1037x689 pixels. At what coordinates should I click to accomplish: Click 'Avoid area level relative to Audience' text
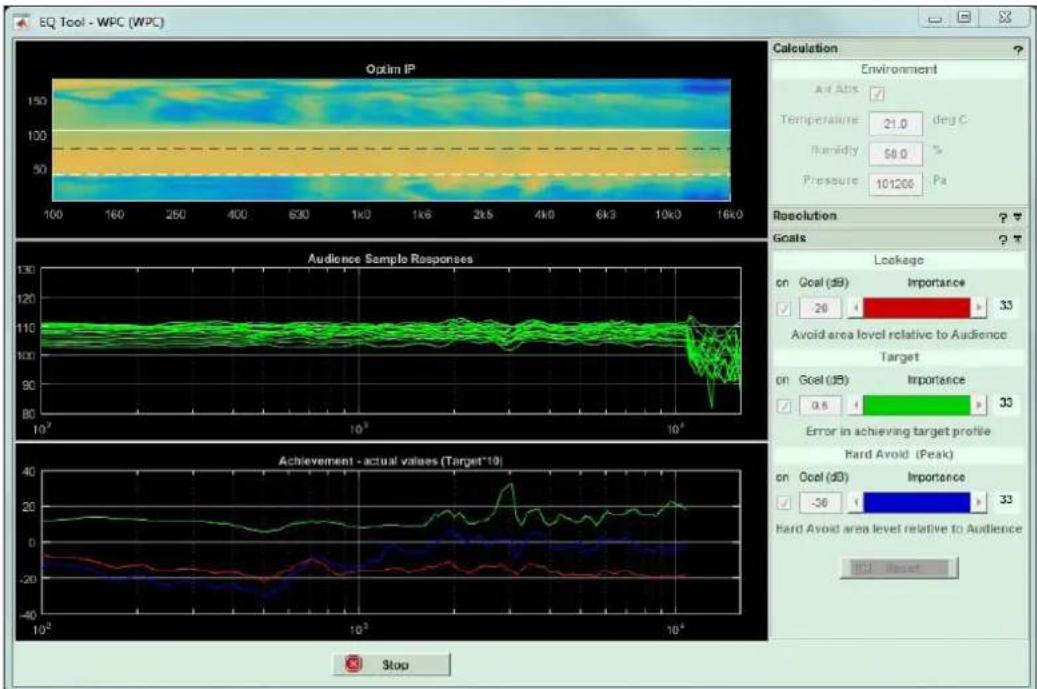pyautogui.click(x=899, y=335)
